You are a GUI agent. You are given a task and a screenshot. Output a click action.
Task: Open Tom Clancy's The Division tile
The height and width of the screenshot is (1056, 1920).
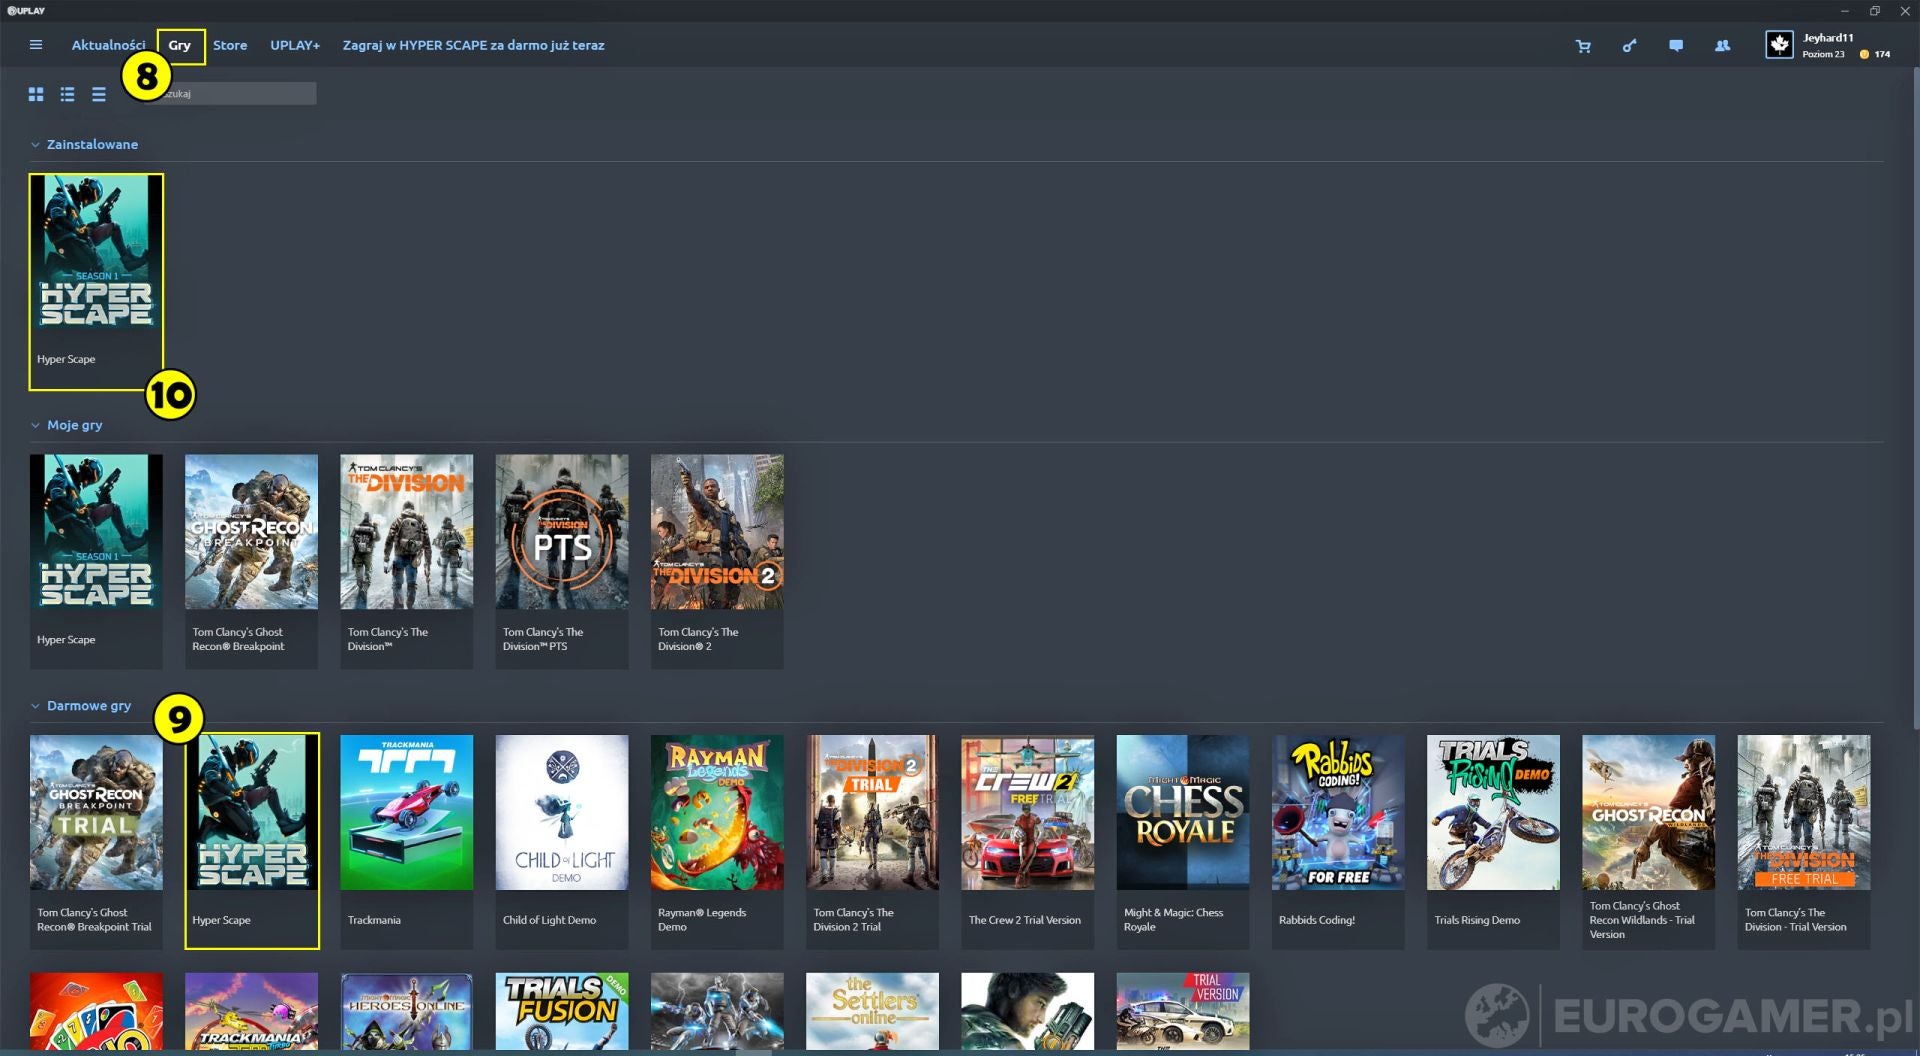pyautogui.click(x=406, y=561)
